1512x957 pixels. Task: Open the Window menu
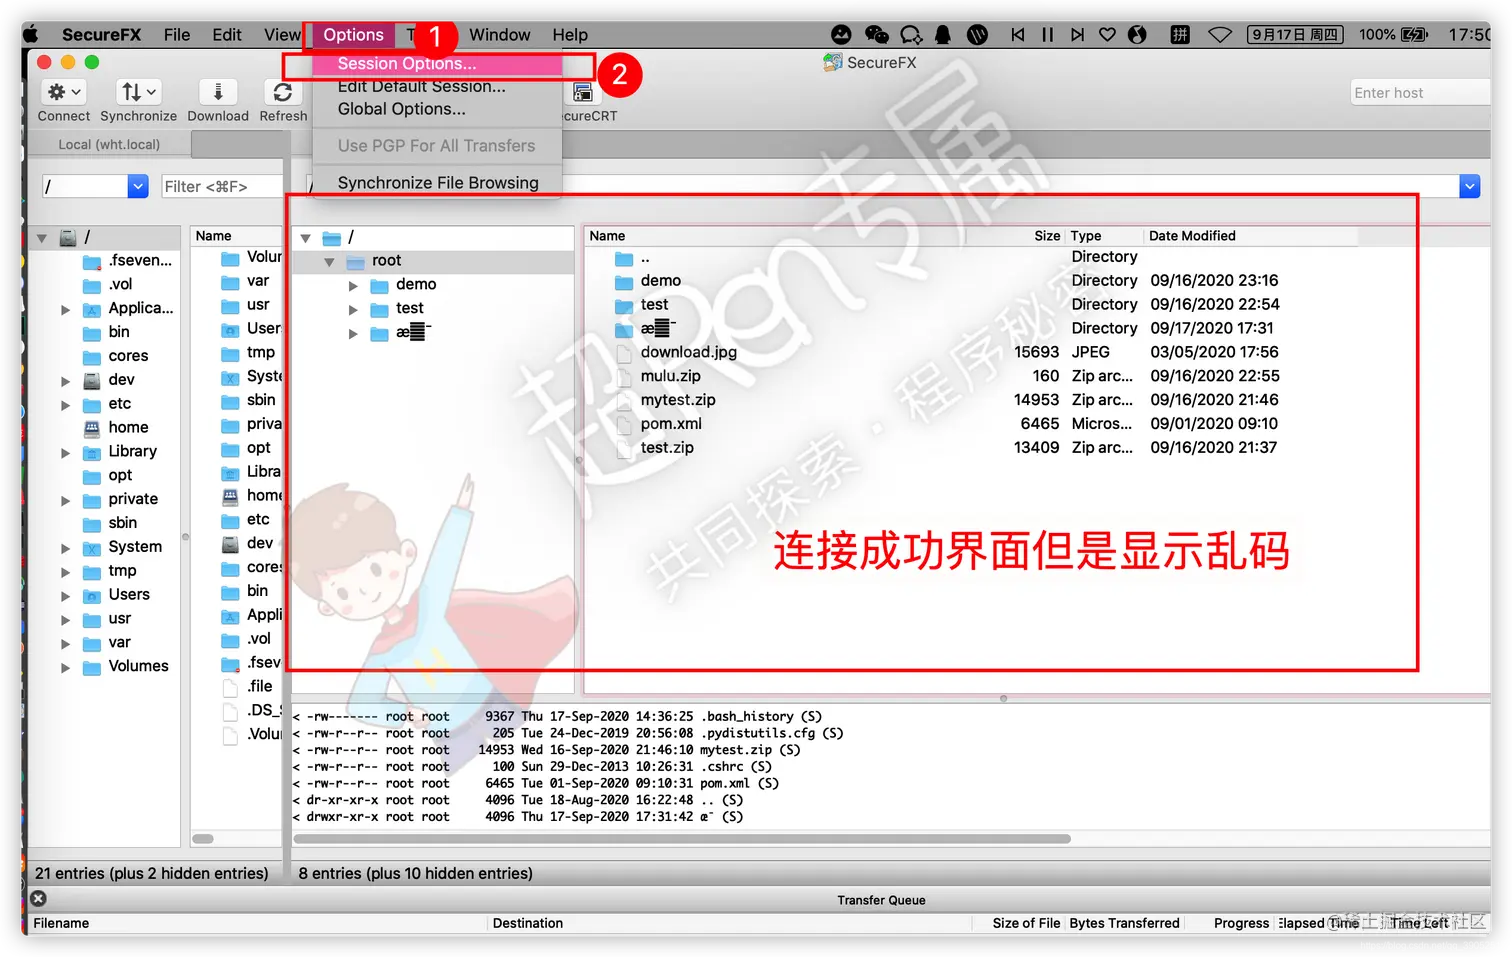(x=500, y=35)
